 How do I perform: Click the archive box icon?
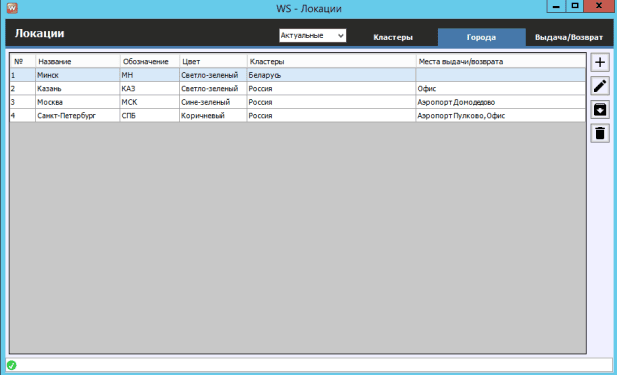(x=600, y=109)
